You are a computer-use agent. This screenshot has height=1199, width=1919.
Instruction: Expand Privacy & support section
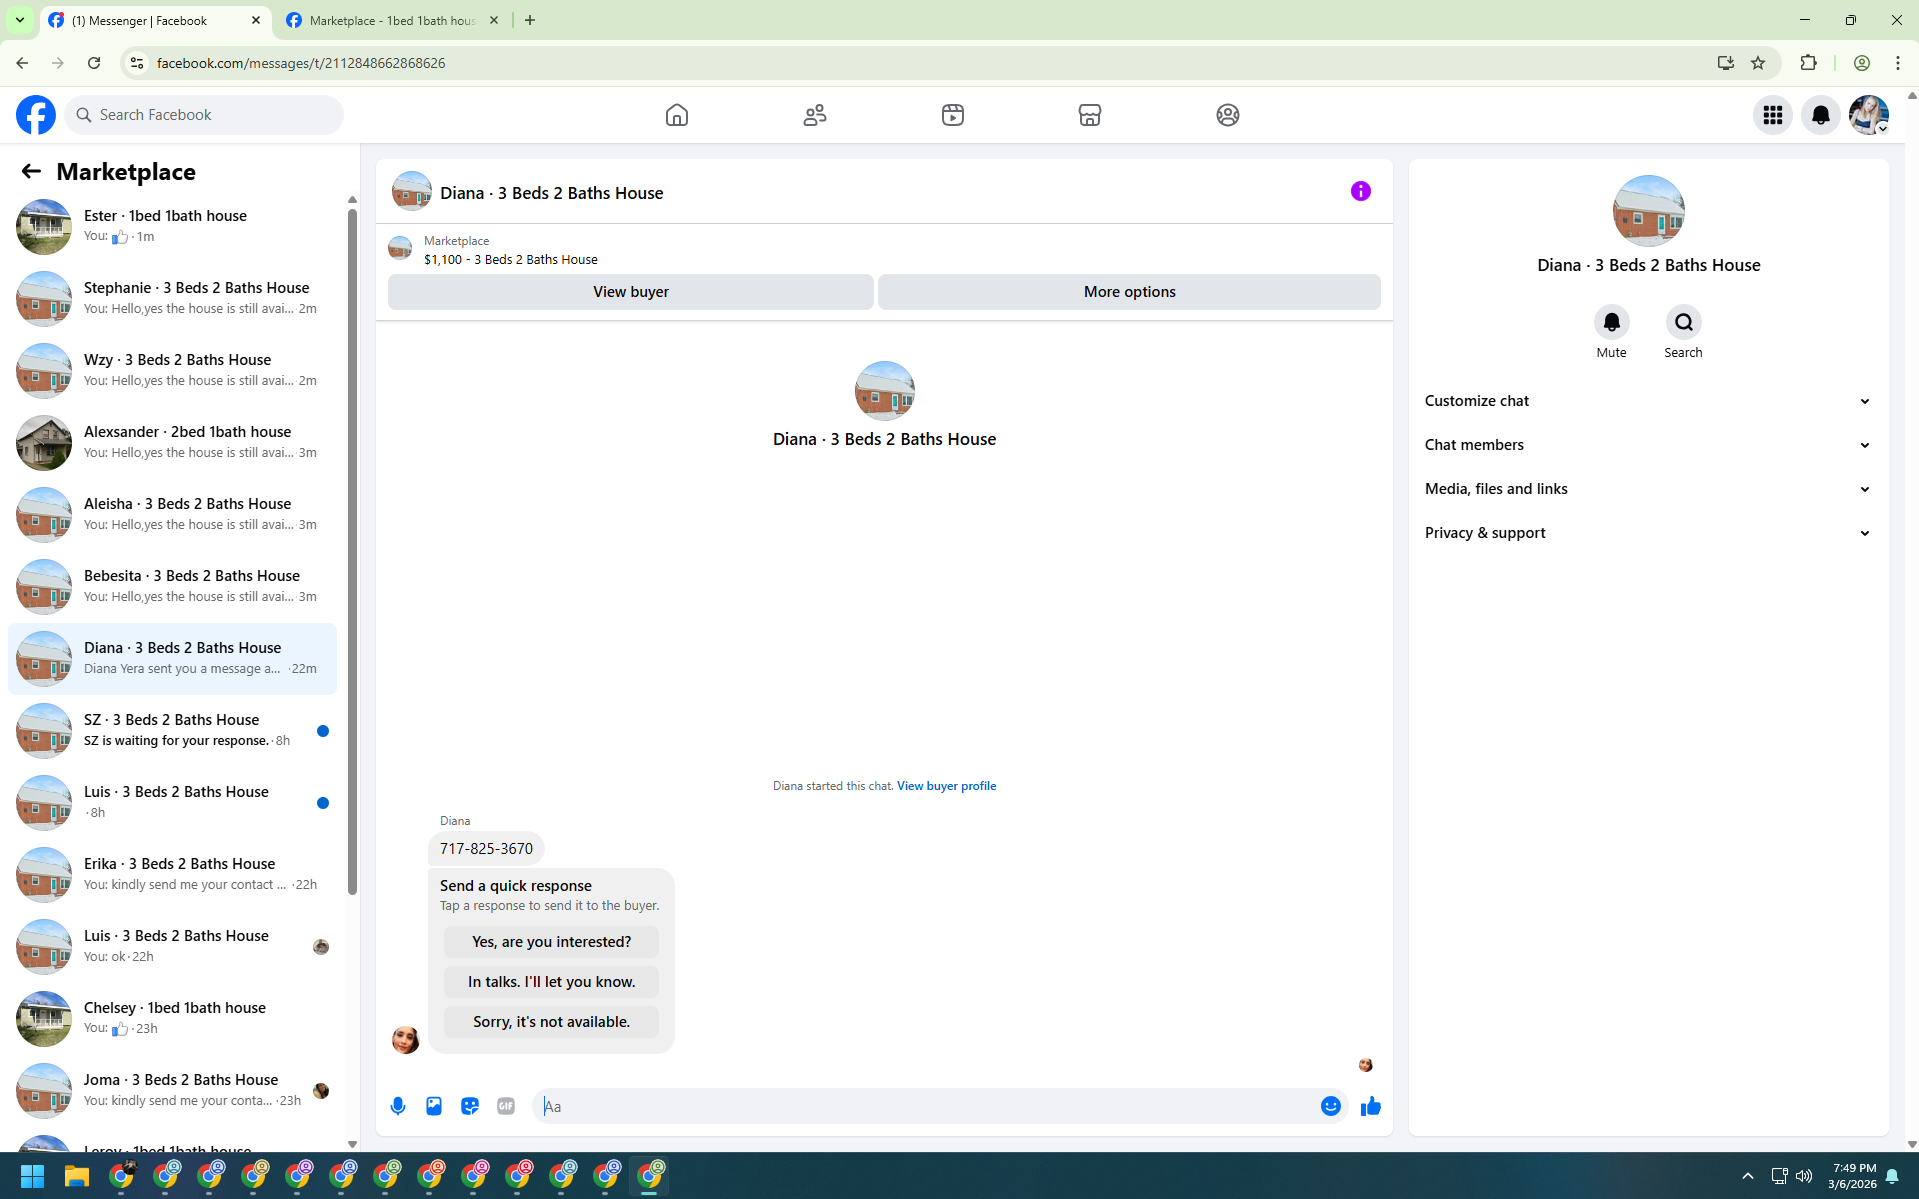tap(1648, 533)
